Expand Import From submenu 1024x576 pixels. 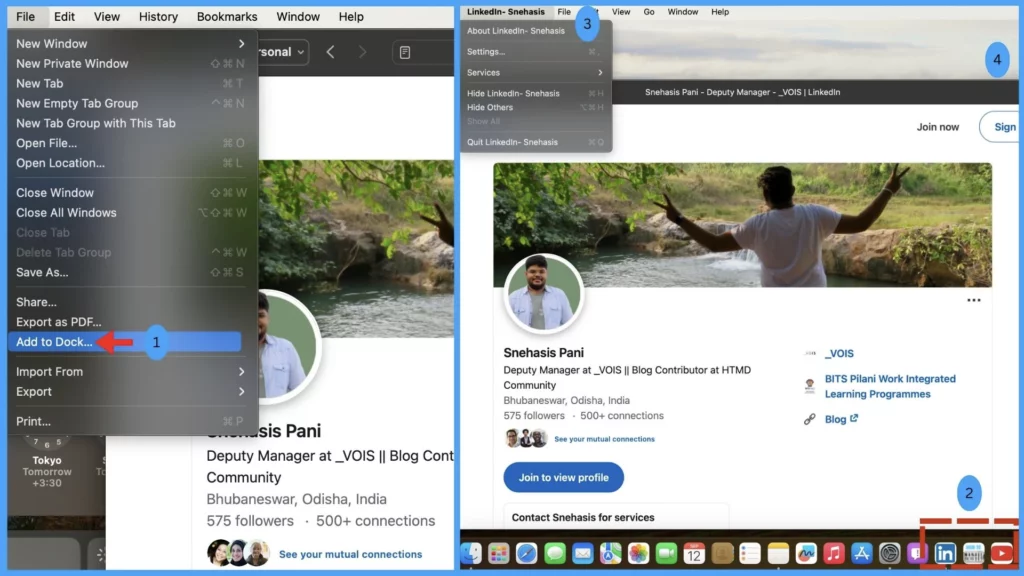[x=129, y=372]
